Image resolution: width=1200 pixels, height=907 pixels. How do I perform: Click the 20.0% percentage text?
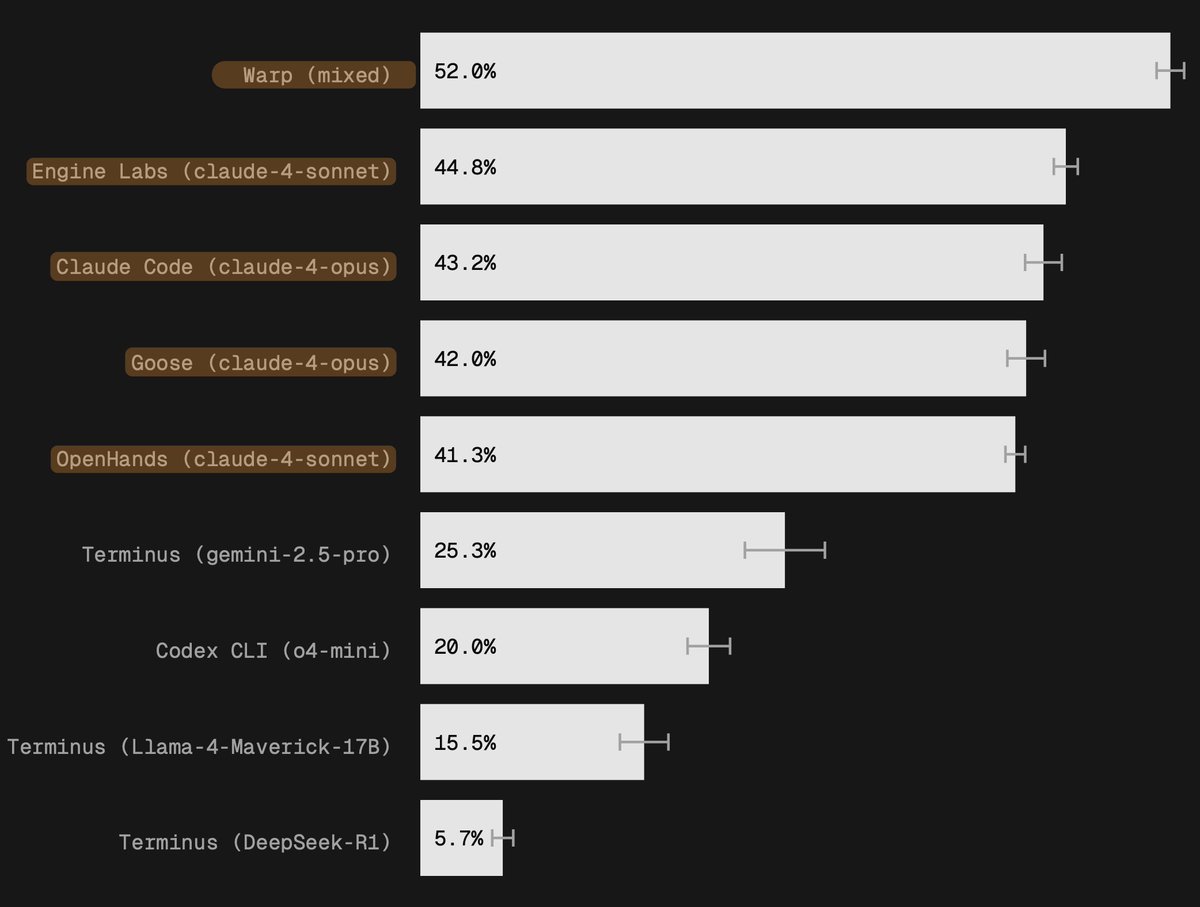(x=465, y=648)
